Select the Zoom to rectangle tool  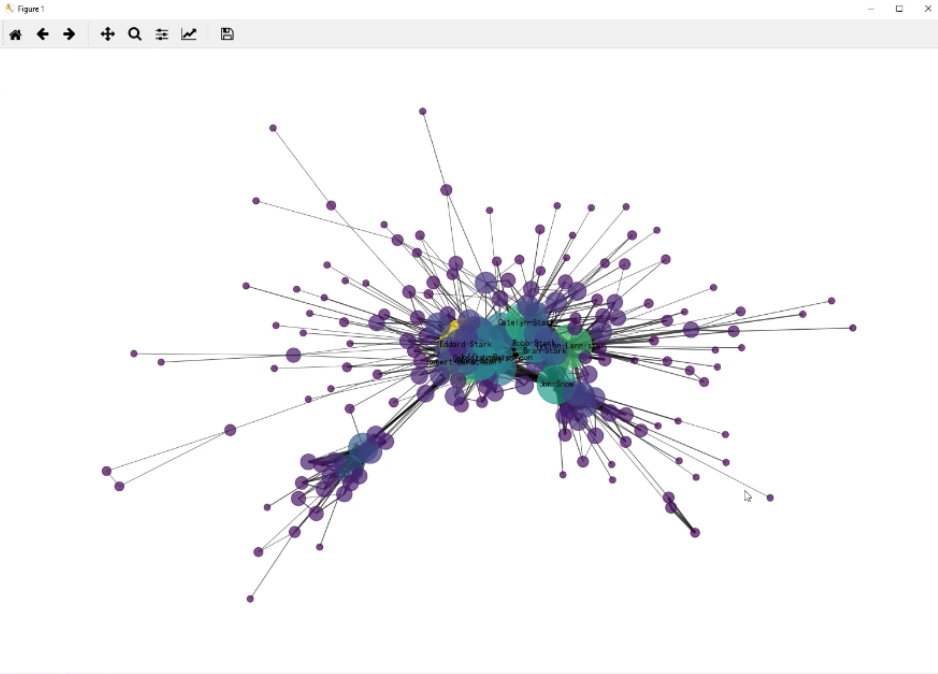point(135,34)
